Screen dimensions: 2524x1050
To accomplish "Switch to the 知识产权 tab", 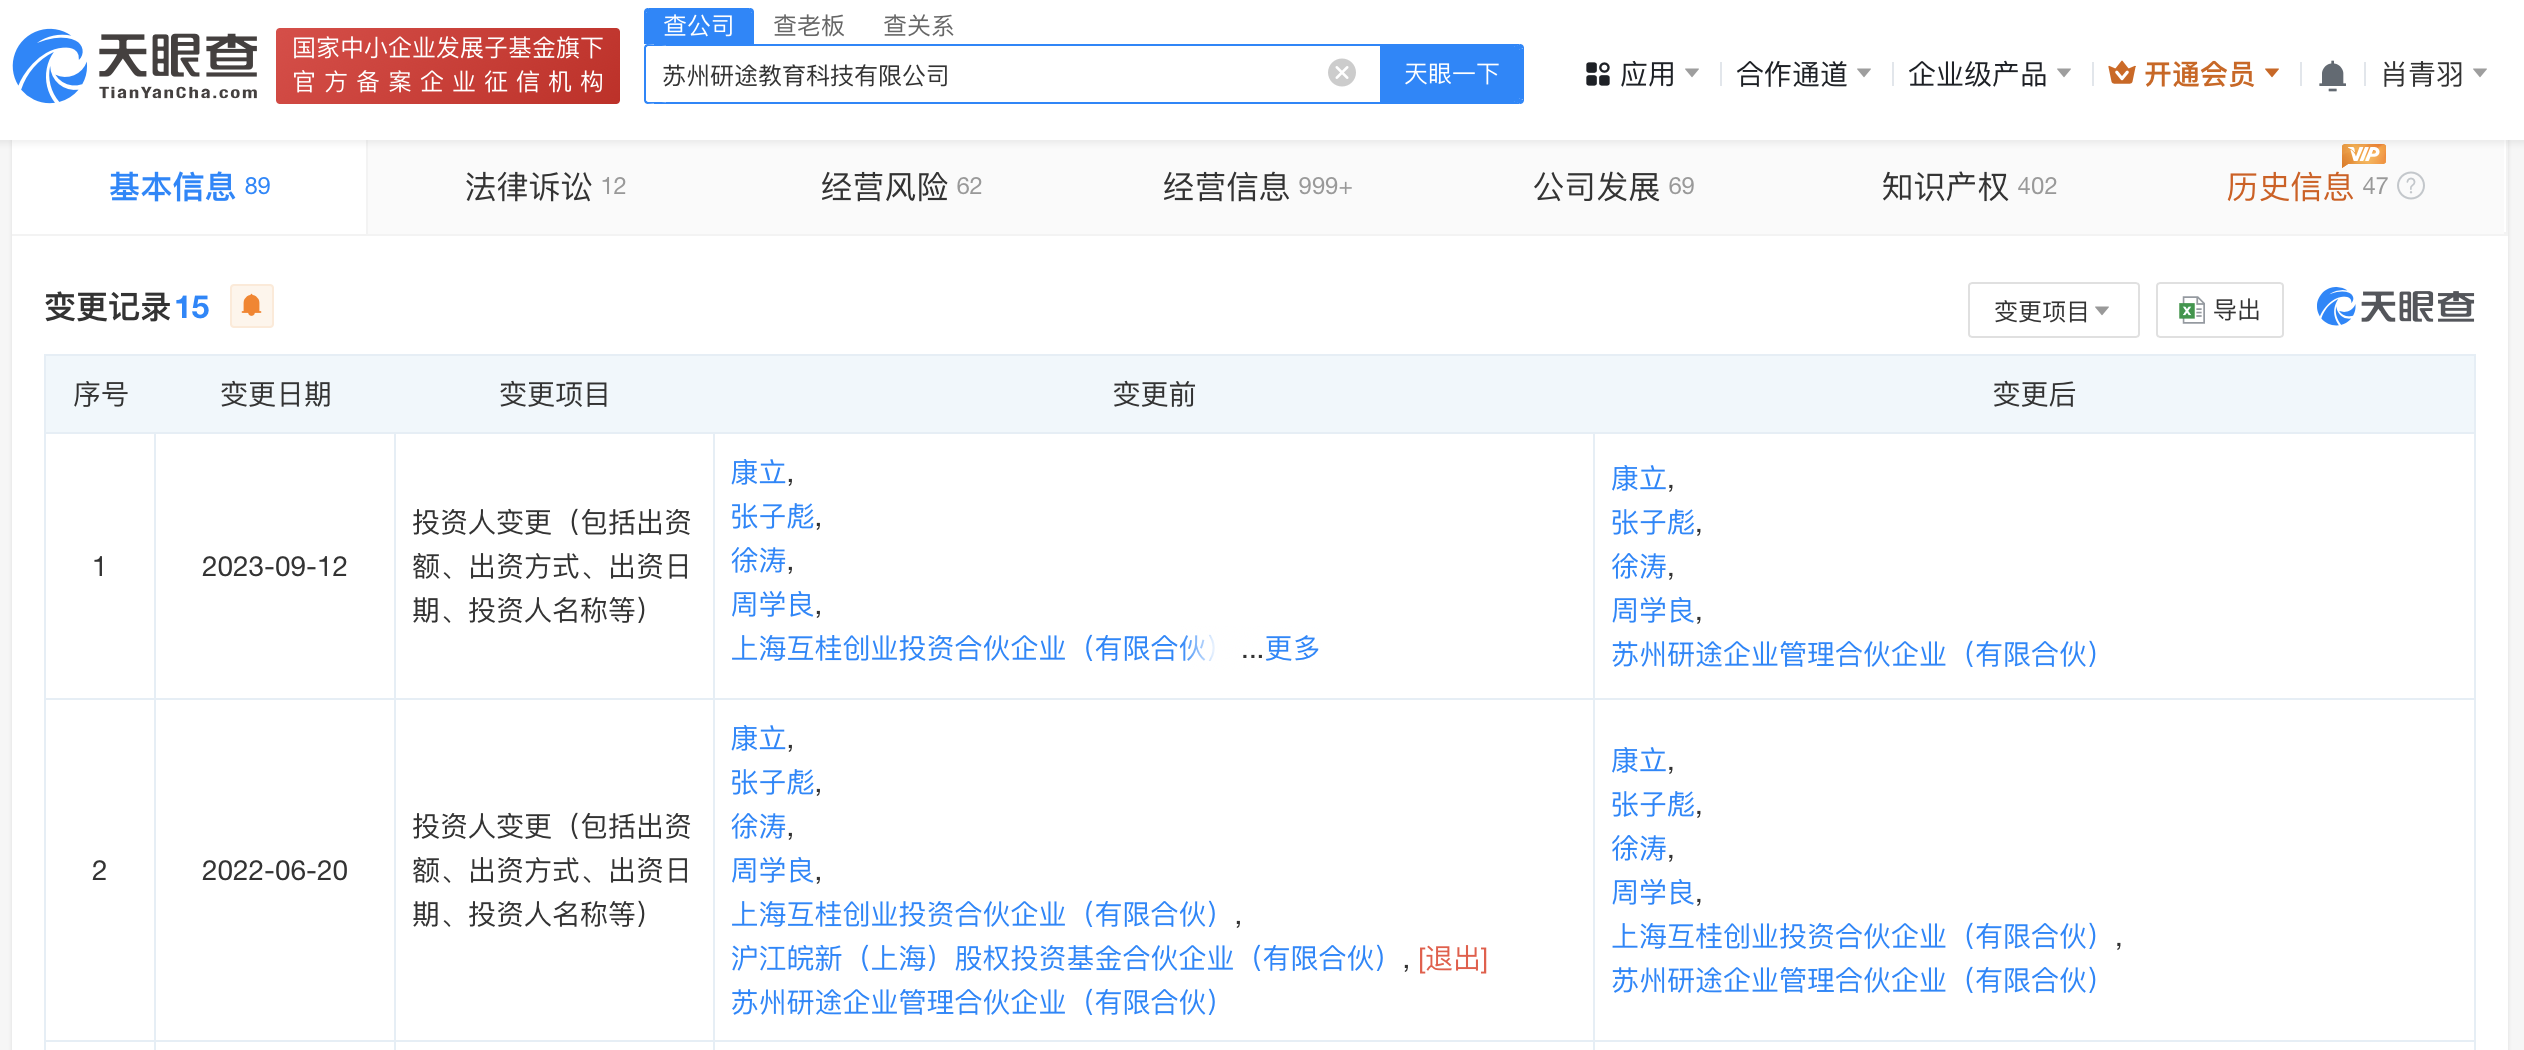I will point(1969,187).
